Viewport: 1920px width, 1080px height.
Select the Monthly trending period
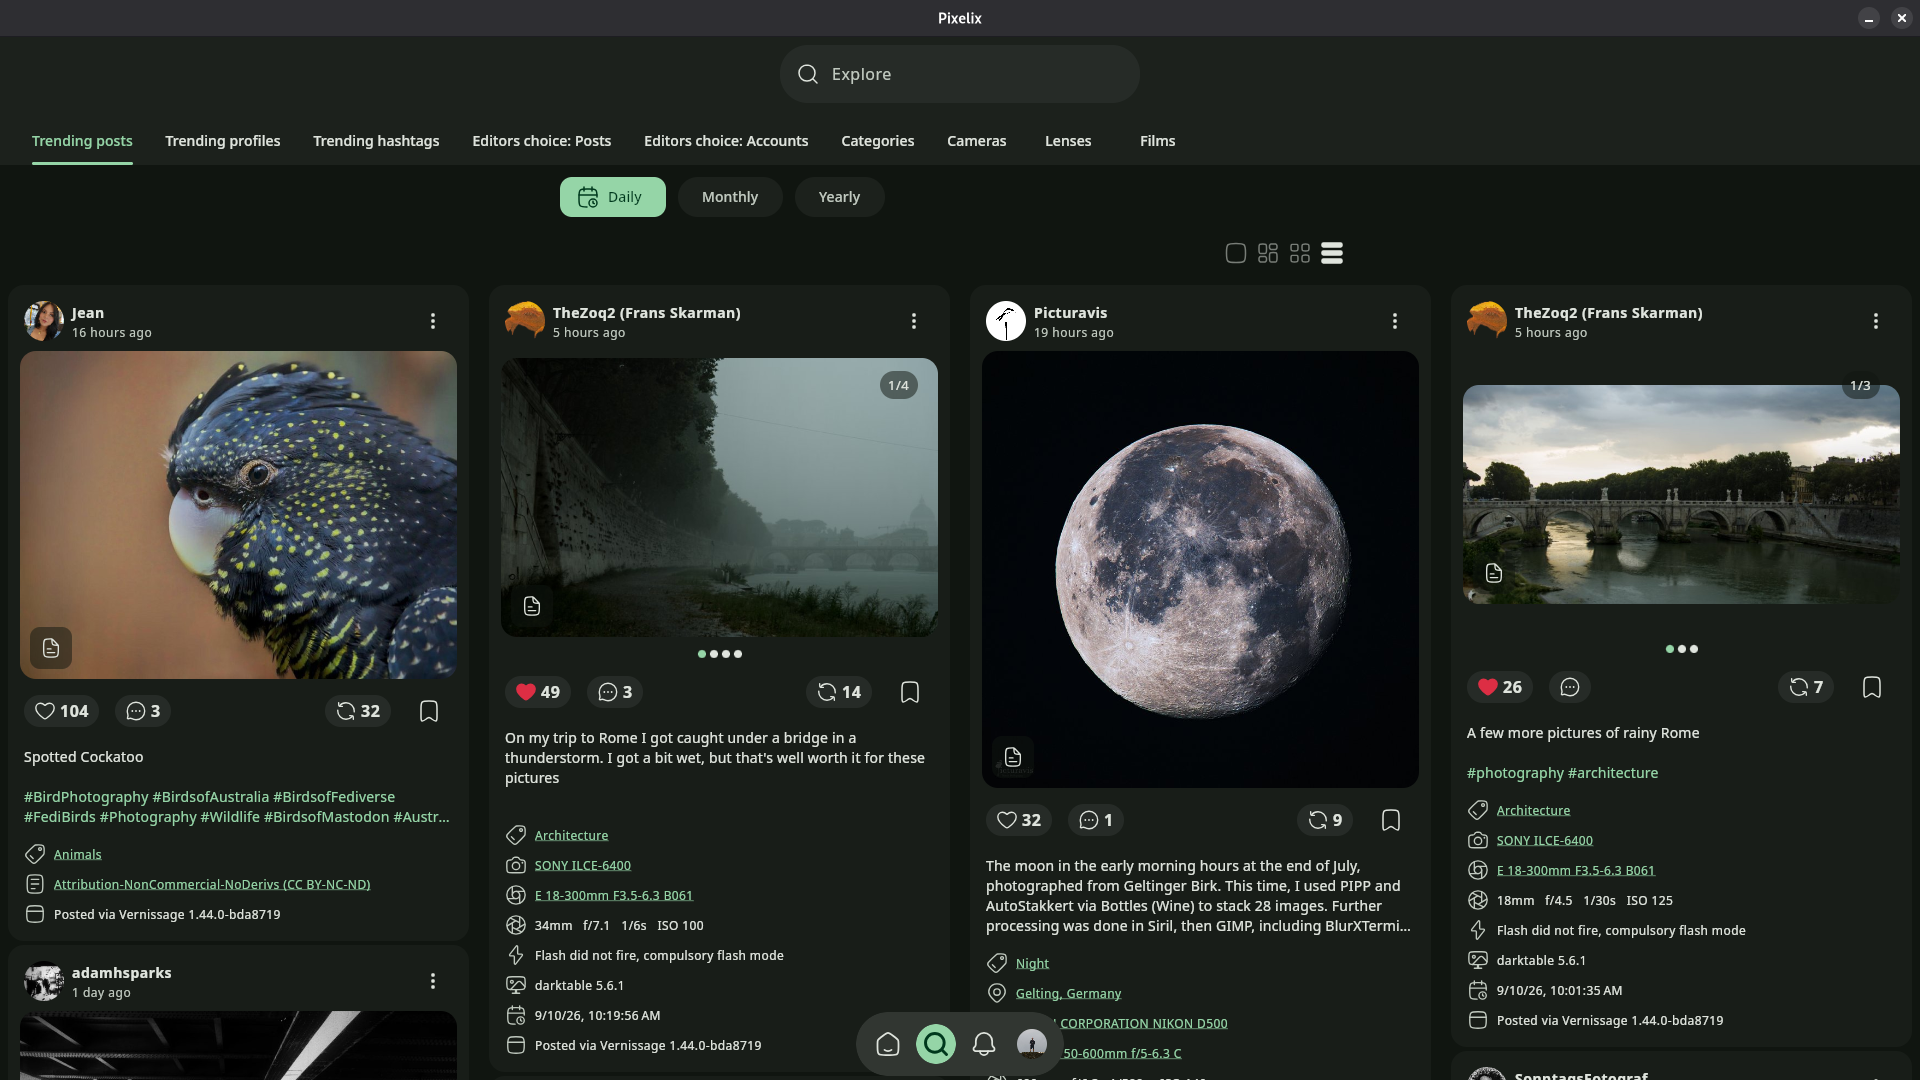click(x=730, y=197)
